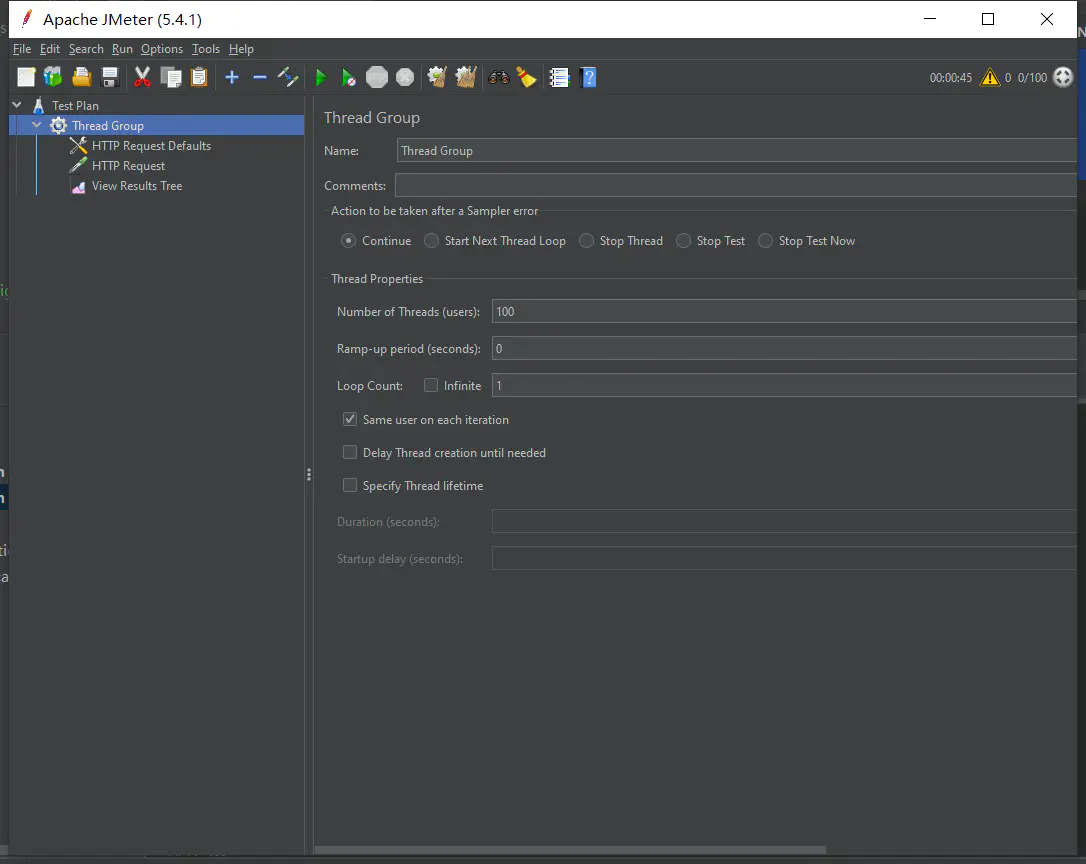Collapse all tree nodes with minus icon
Image resolution: width=1086 pixels, height=864 pixels.
(x=260, y=77)
